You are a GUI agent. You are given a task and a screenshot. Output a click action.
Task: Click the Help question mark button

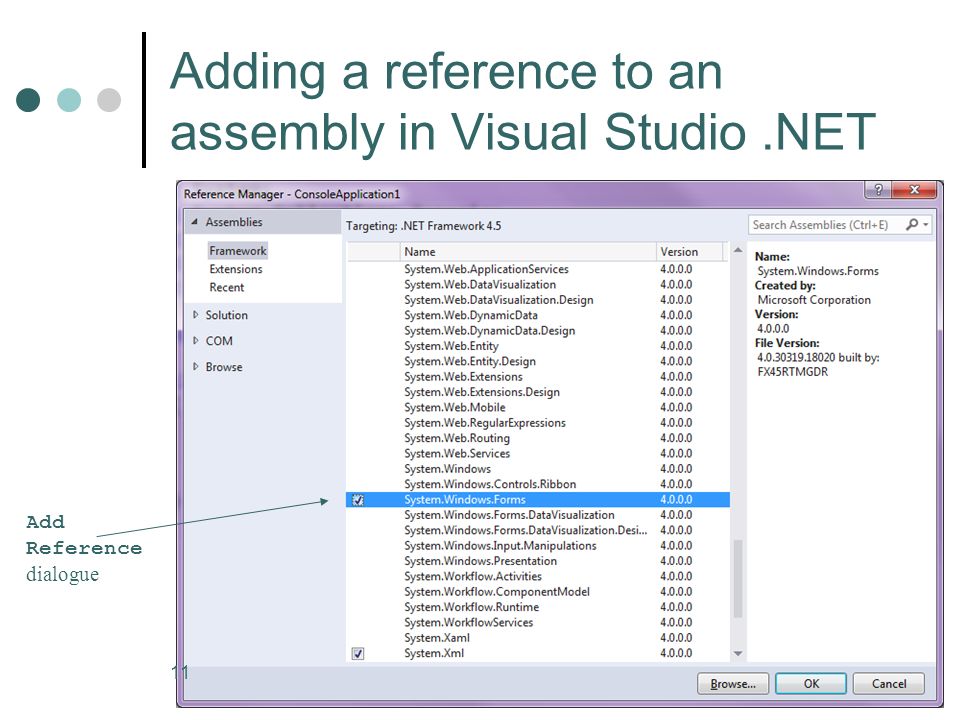coord(879,190)
